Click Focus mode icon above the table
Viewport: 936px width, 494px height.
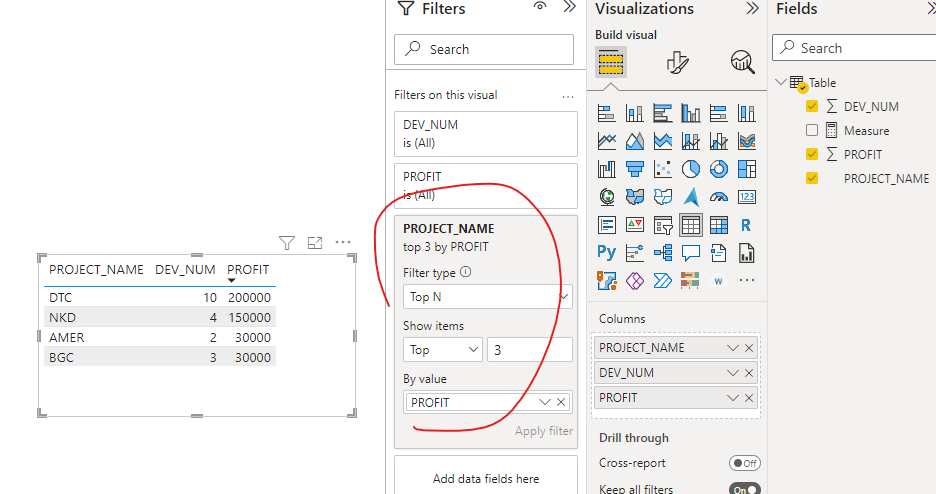point(315,243)
